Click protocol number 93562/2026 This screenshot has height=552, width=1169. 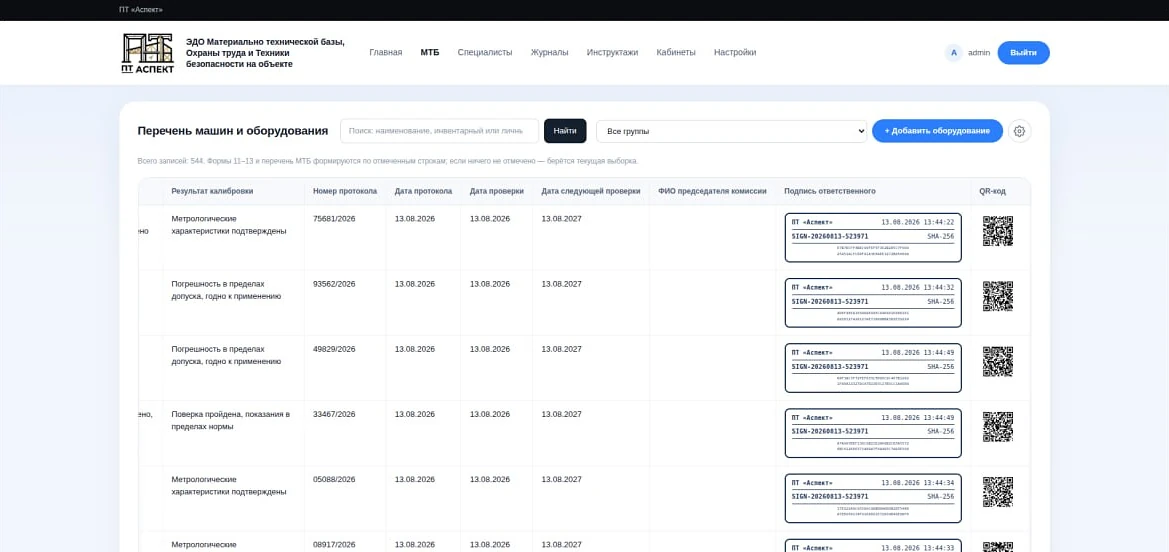pyautogui.click(x=334, y=283)
